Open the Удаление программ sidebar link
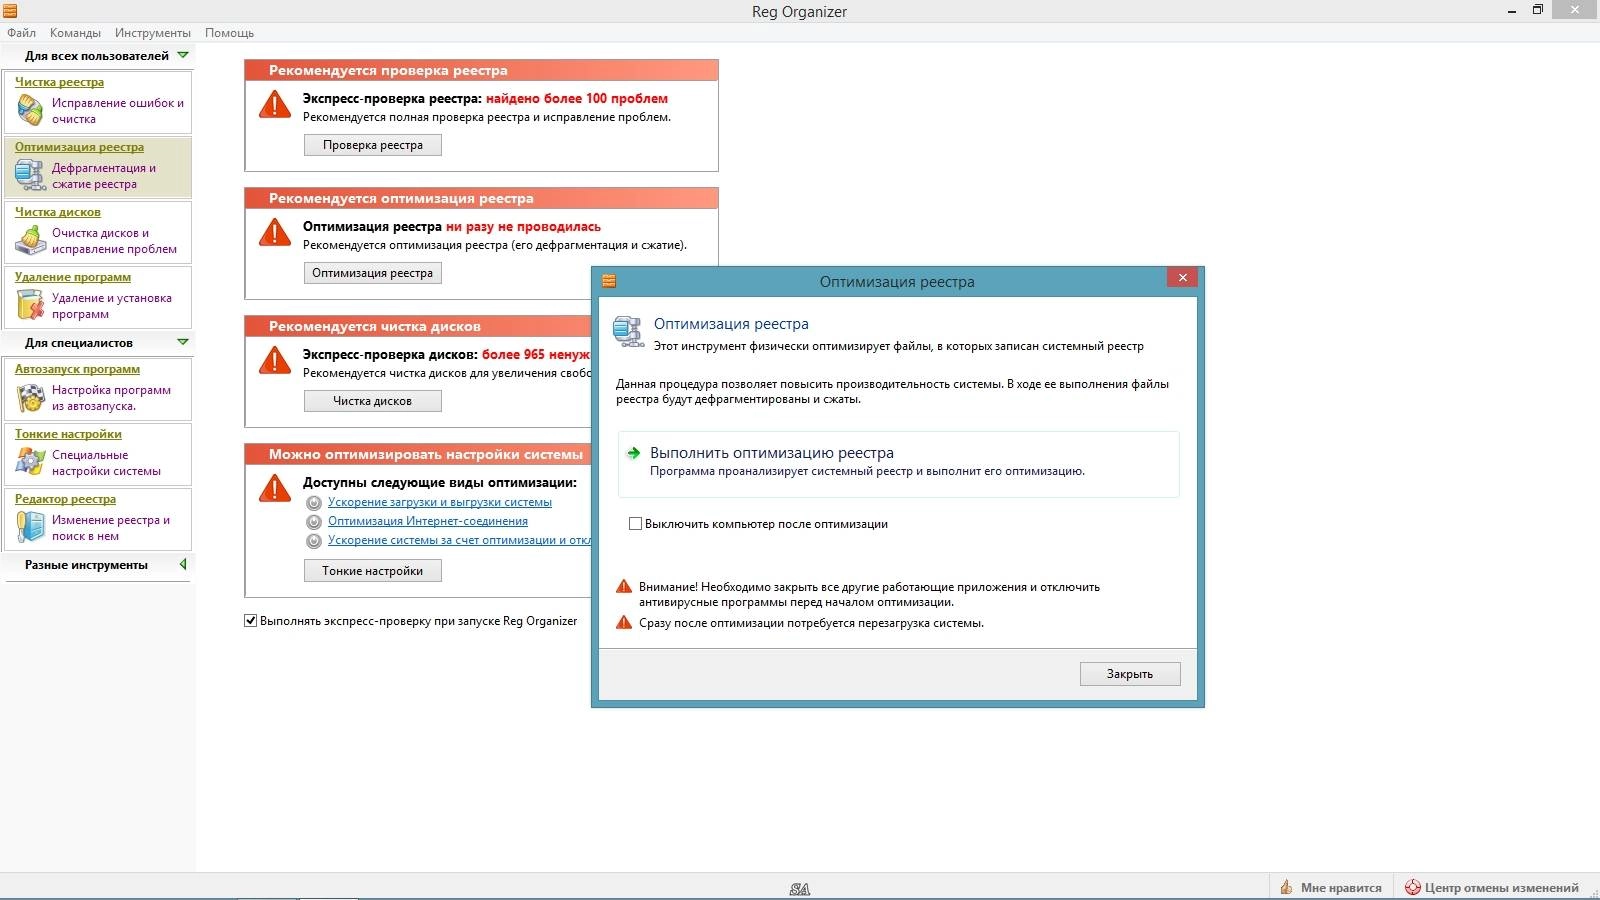The height and width of the screenshot is (900, 1600). (x=72, y=277)
